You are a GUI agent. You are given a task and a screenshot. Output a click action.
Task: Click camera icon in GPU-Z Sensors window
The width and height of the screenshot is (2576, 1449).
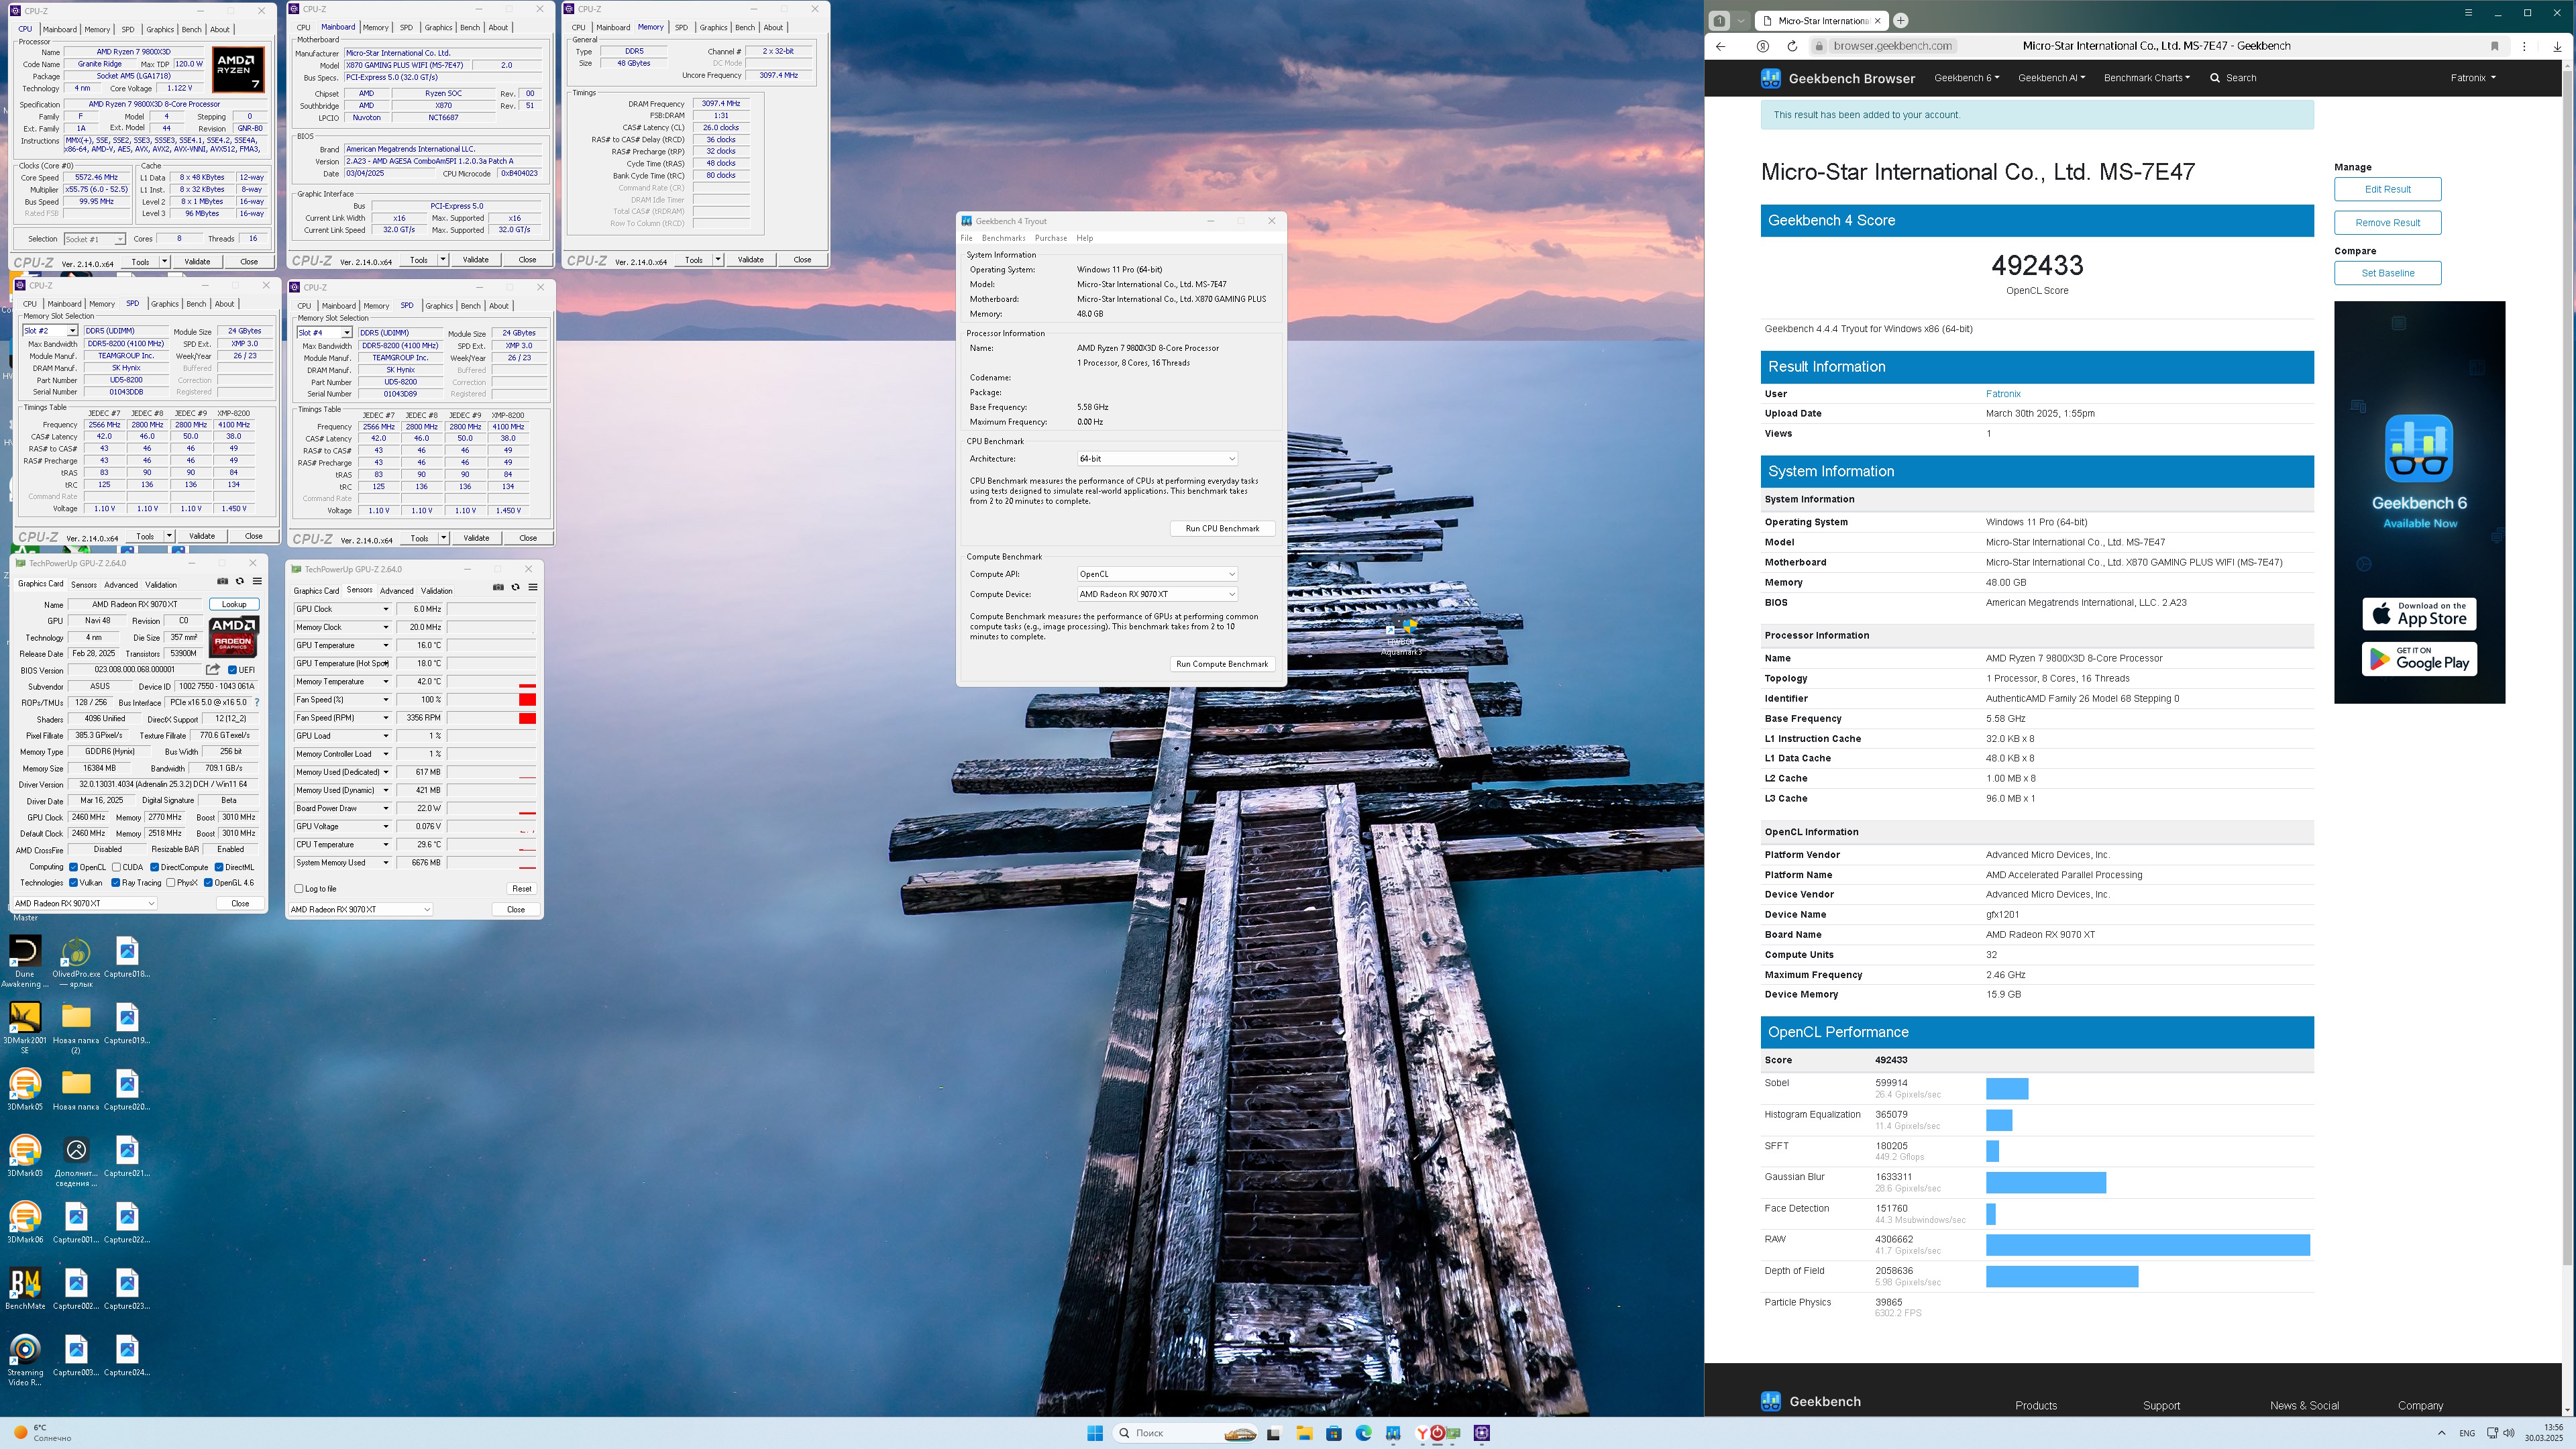tap(498, 587)
